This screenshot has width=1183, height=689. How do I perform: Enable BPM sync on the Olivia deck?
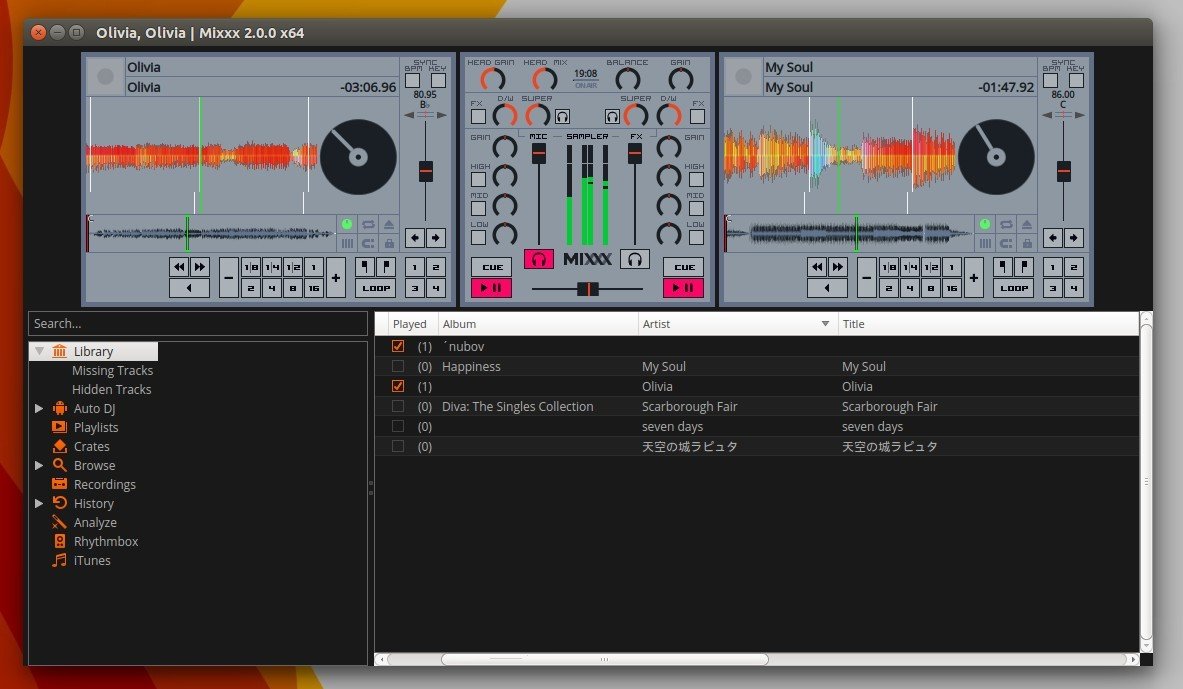tap(413, 80)
